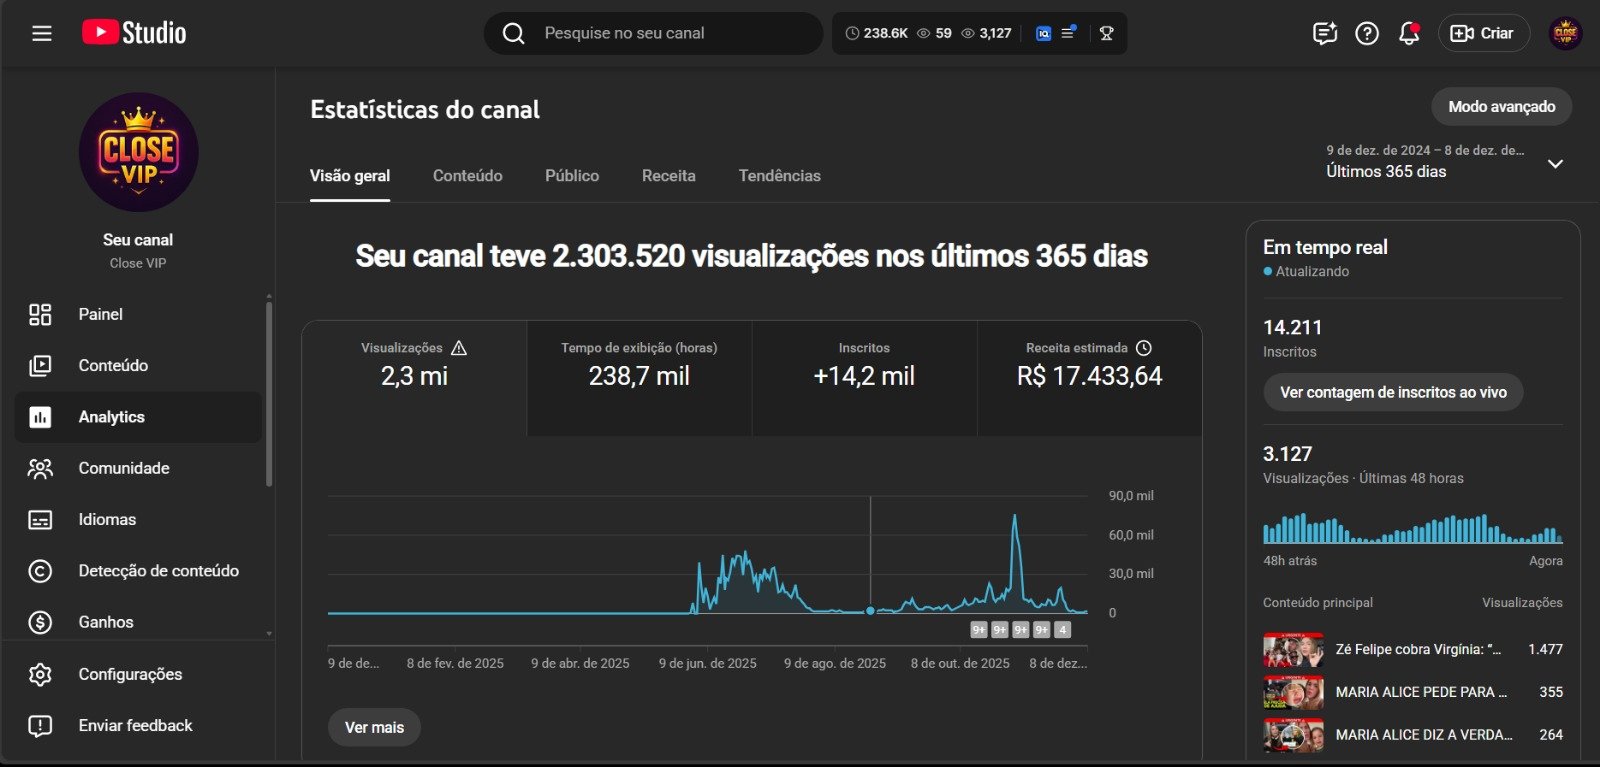Click the Seu canal teve 2.303.520 visualizações headline
Viewport: 1600px width, 767px height.
click(x=752, y=257)
